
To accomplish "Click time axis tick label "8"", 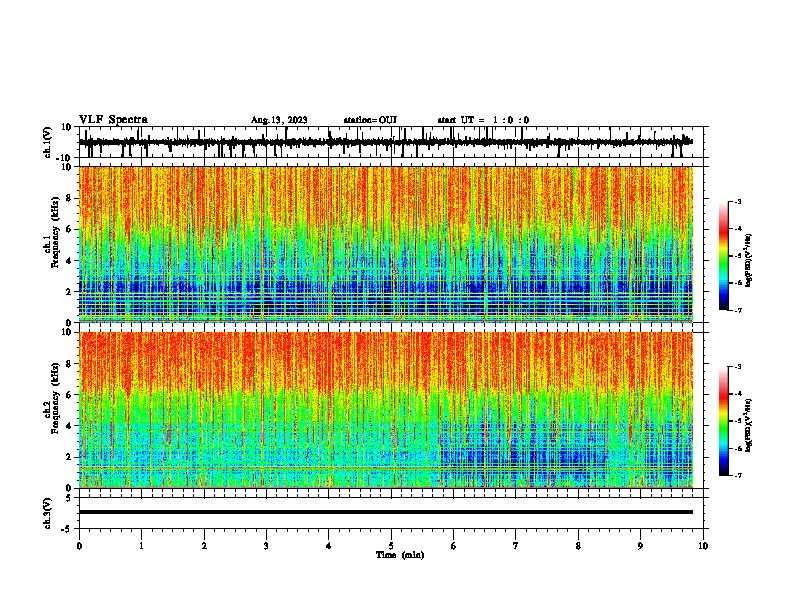I will (578, 546).
